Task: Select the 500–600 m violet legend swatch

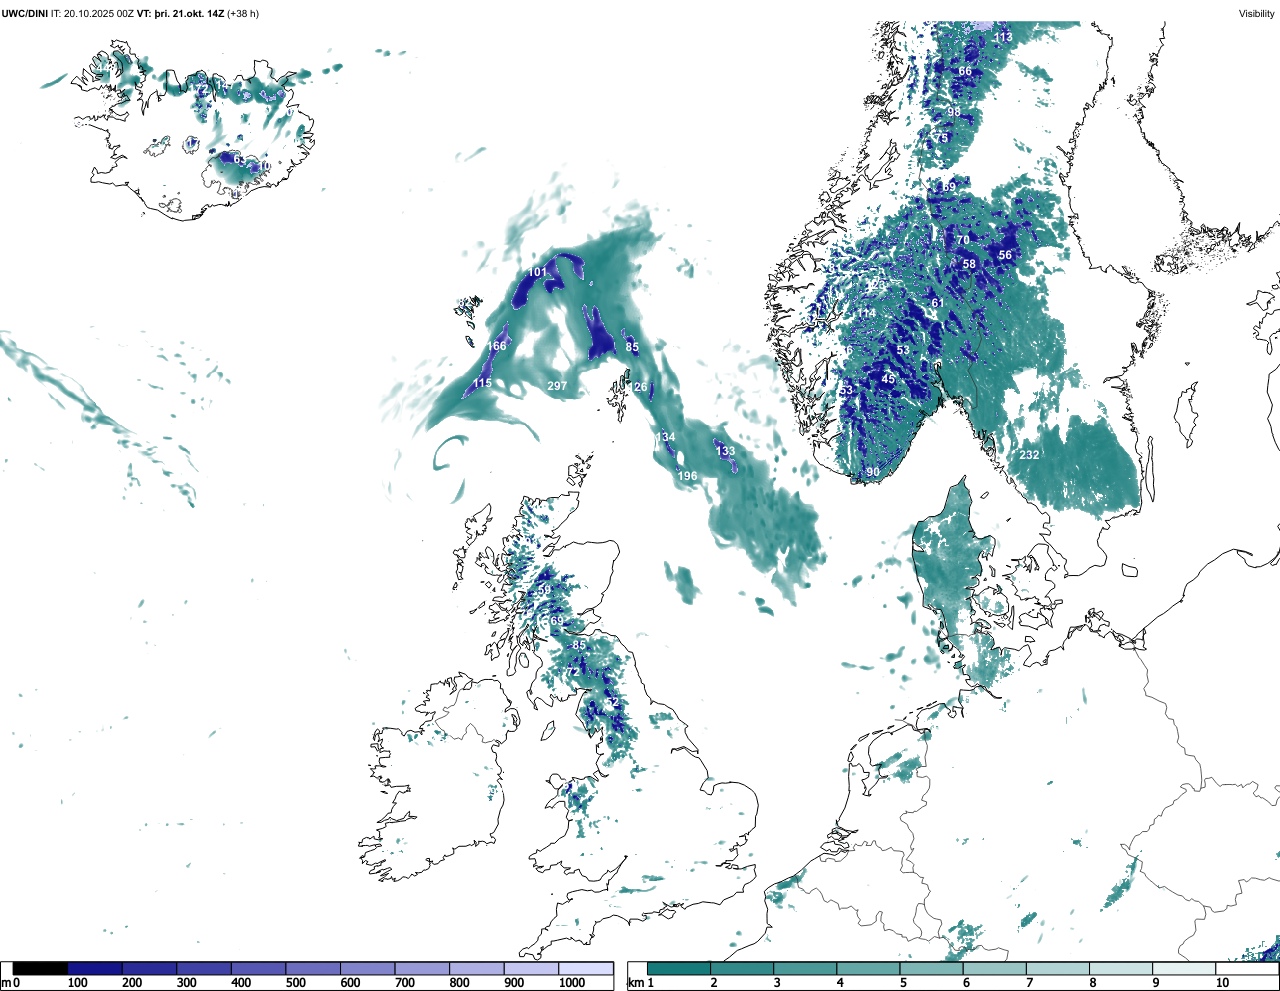Action: pos(312,969)
